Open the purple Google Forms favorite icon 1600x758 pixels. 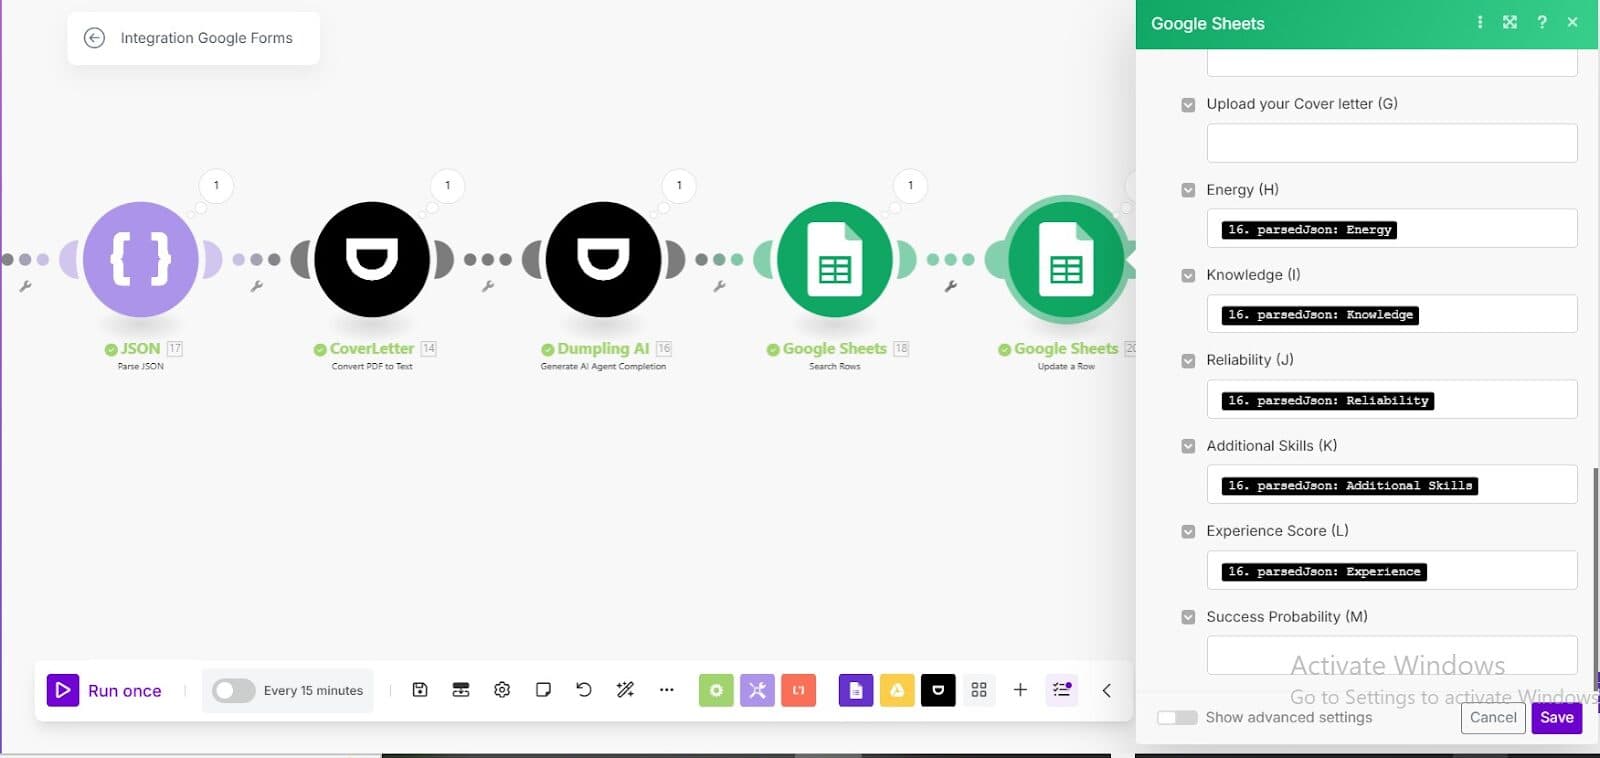(856, 690)
